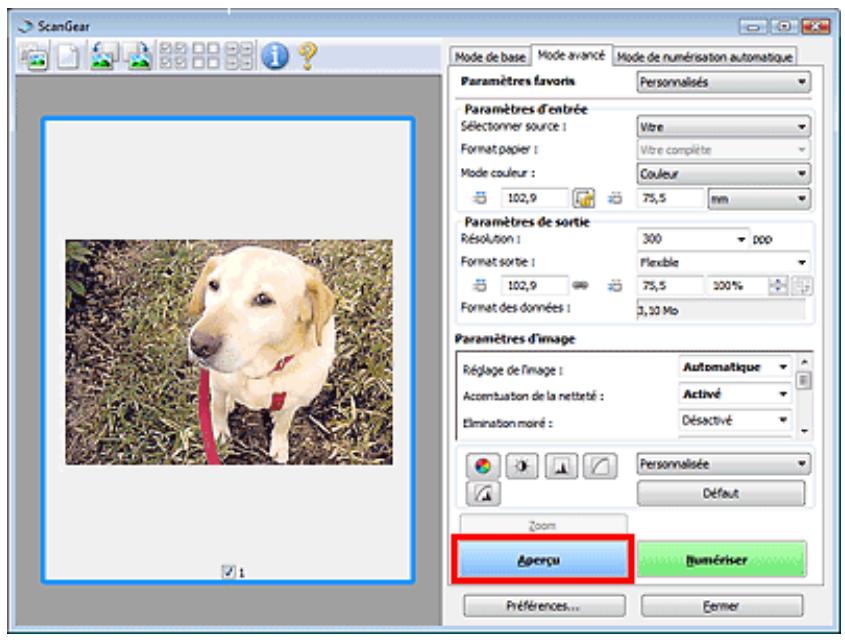Click the Format papier disabled dropdown
This screenshot has width=845, height=640.
724,150
